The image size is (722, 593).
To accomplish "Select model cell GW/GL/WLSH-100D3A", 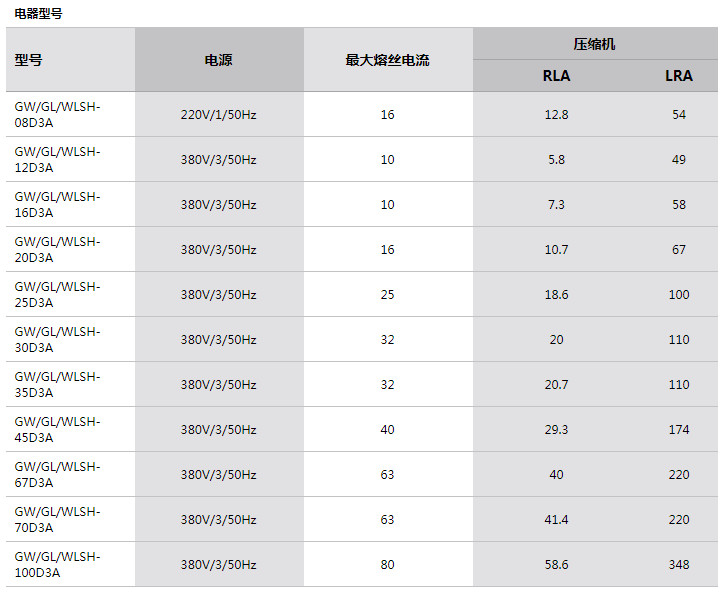I will (x=58, y=564).
